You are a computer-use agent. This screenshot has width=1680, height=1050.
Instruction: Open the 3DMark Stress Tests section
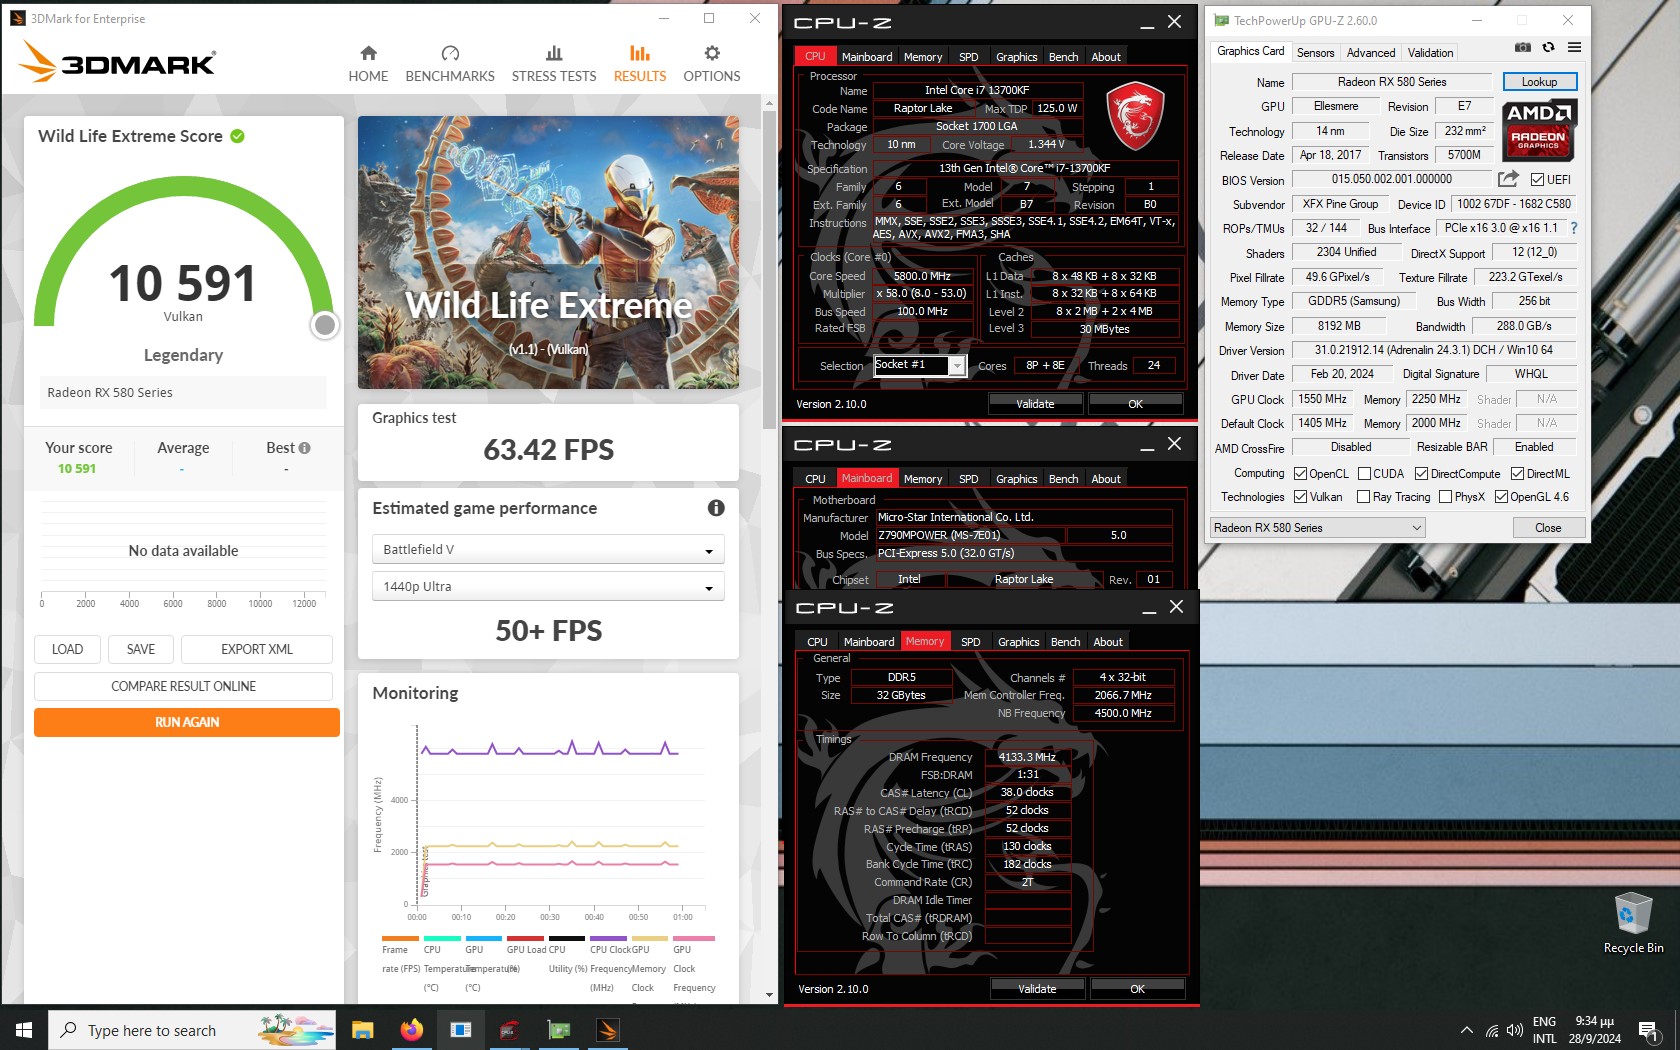554,64
